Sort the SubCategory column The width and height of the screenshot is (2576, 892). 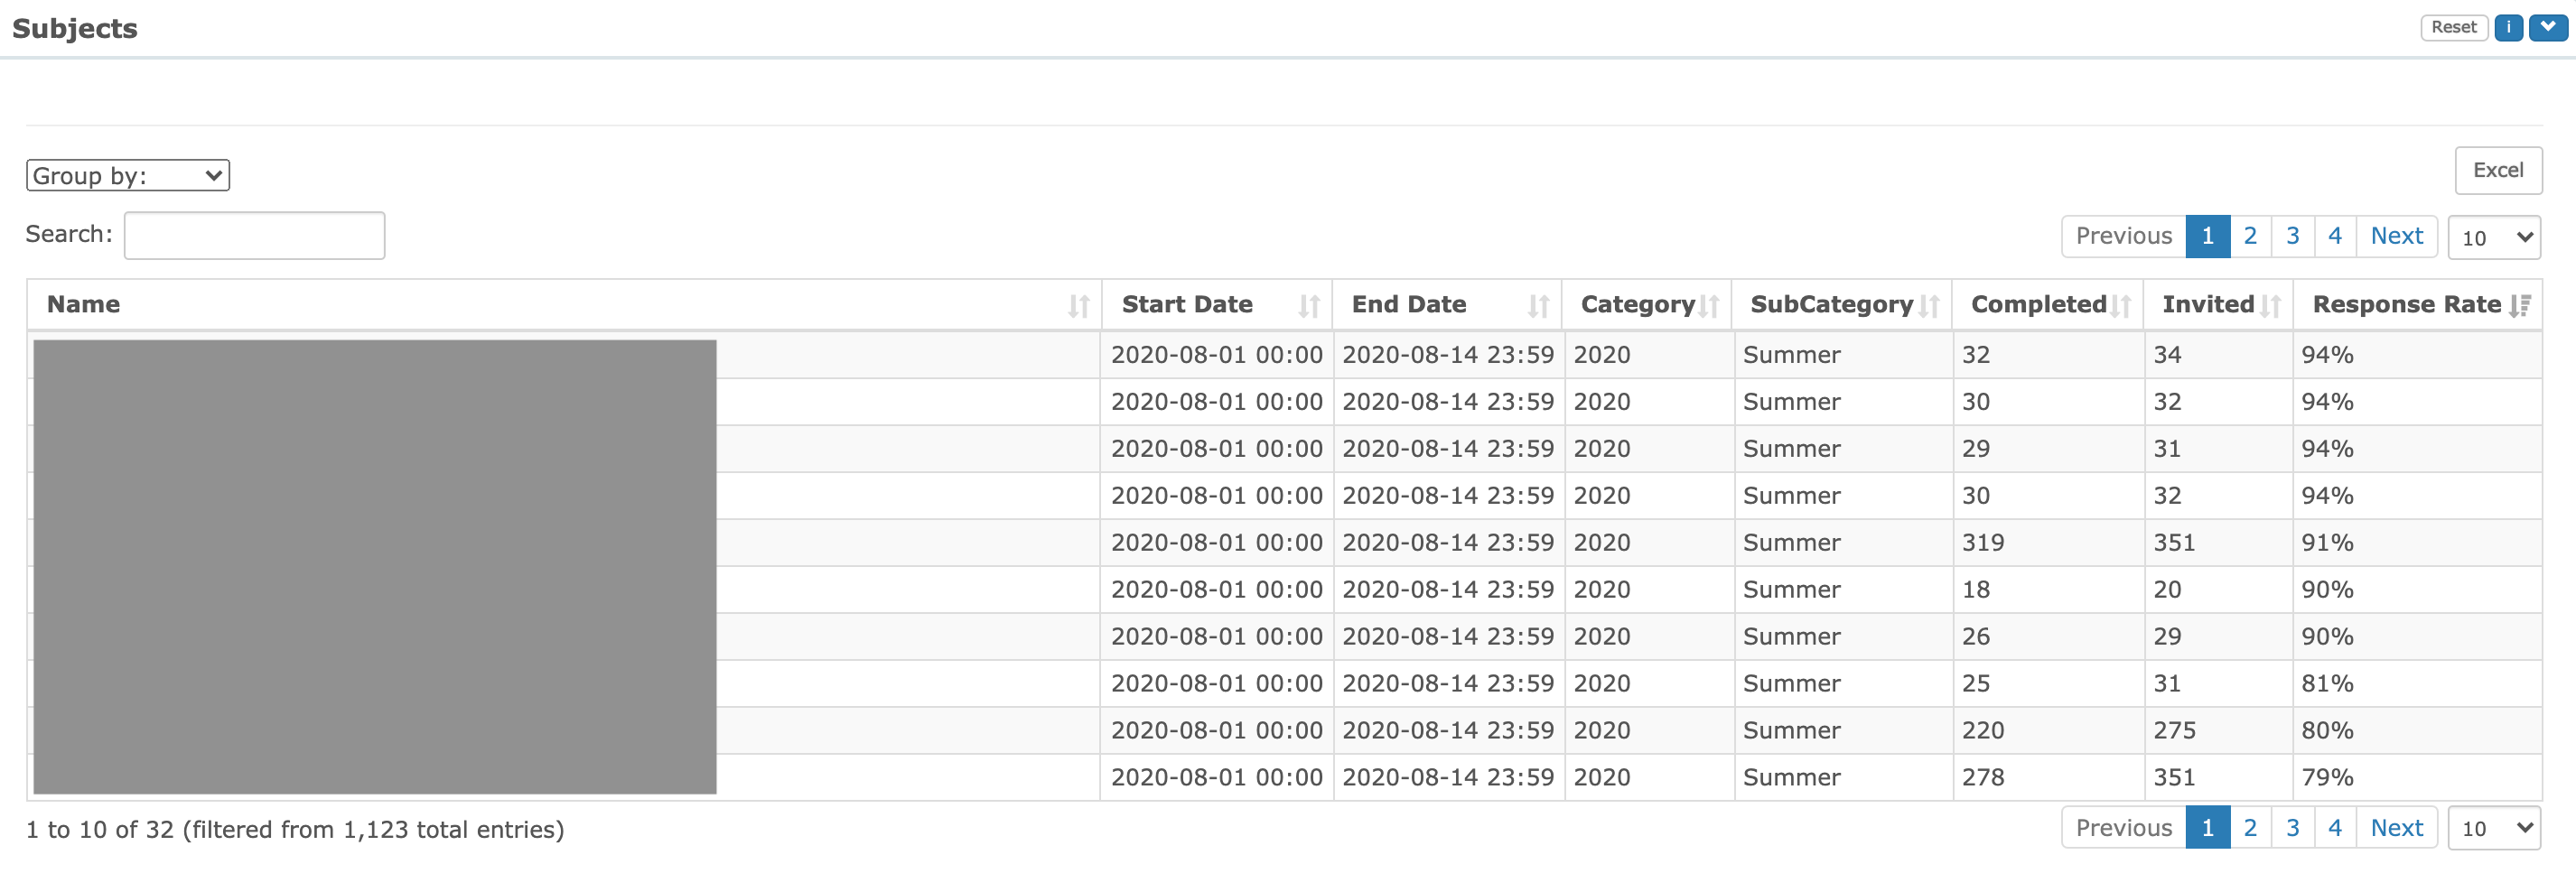click(x=1929, y=307)
